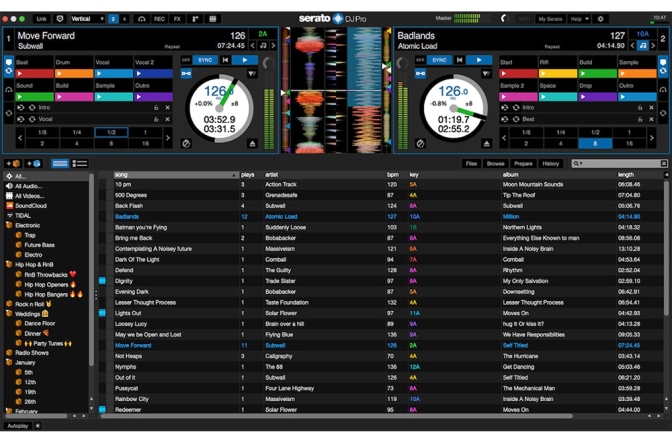
Task: Jump to track start on deck 2
Action: point(459,60)
